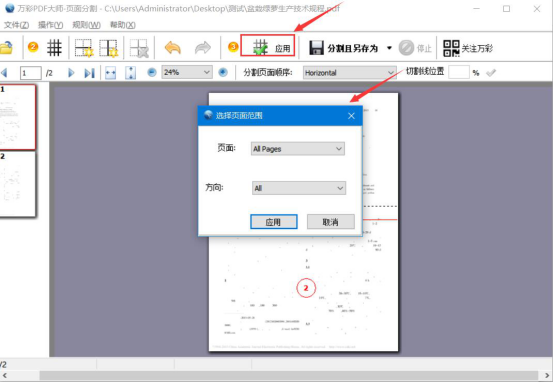The width and height of the screenshot is (554, 383).
Task: Open the 页面 All Pages dropdown
Action: point(297,149)
